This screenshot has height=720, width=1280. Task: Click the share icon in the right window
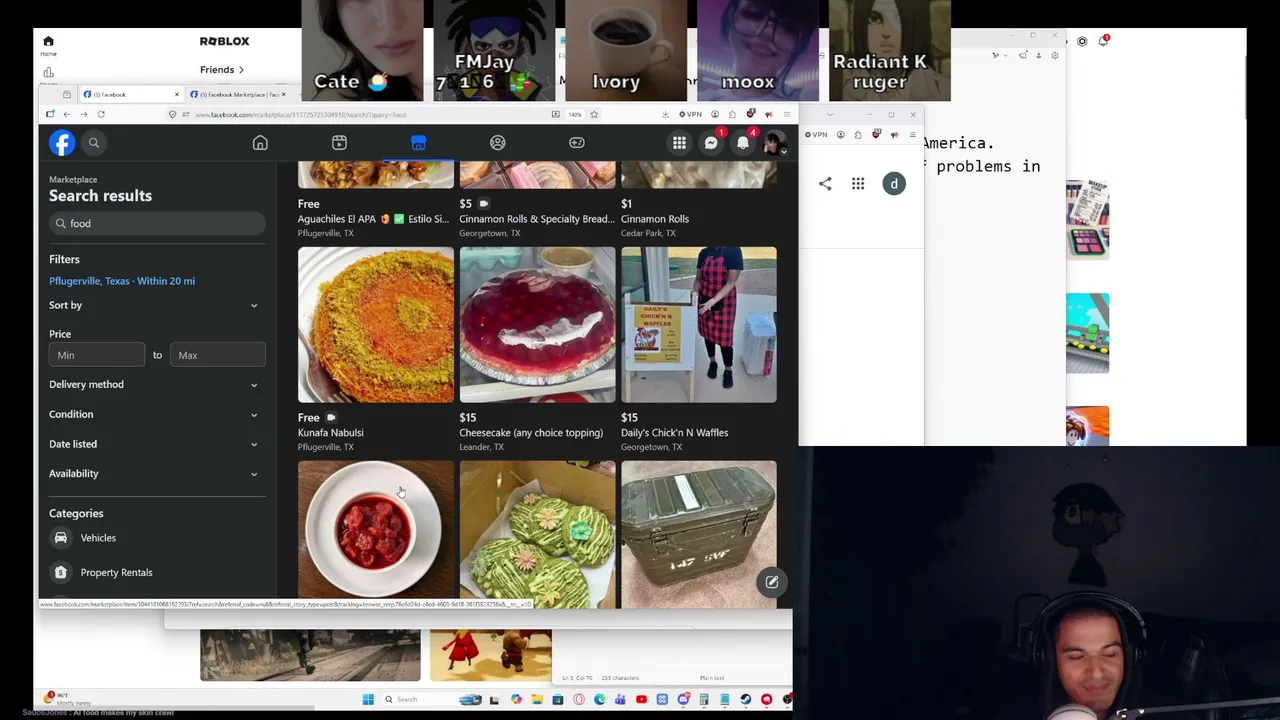pos(825,184)
